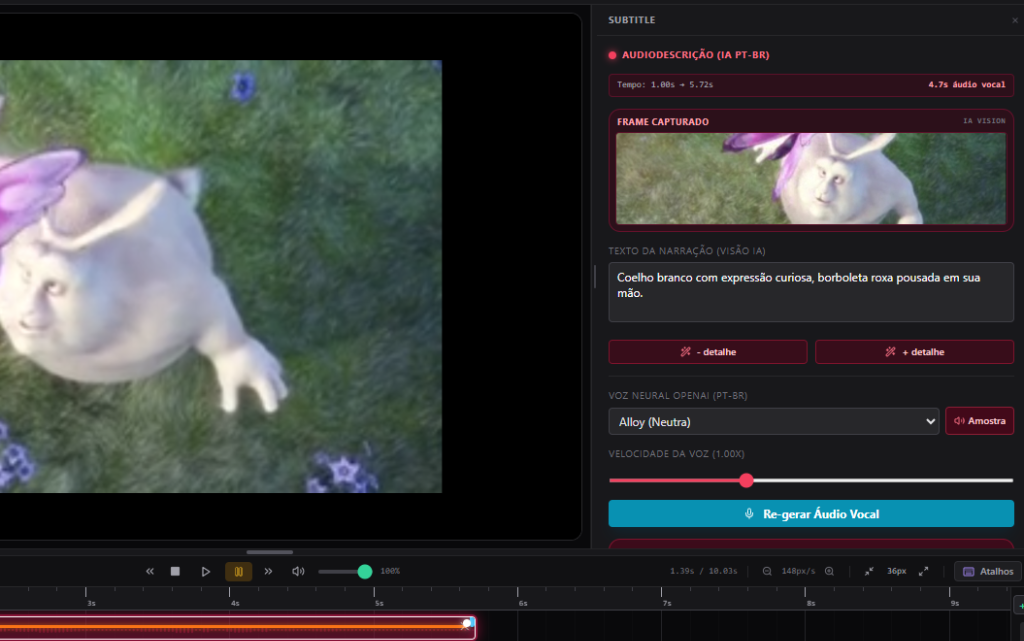Start playback with the play triangle

(205, 571)
